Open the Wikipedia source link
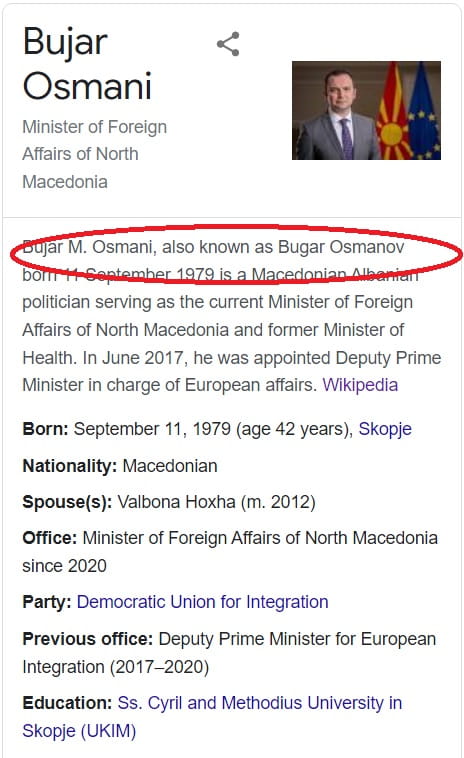This screenshot has height=758, width=464. tap(360, 385)
